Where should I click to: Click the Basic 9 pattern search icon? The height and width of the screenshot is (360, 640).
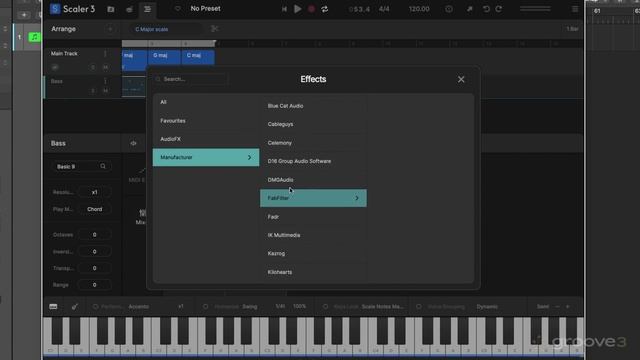coord(103,167)
